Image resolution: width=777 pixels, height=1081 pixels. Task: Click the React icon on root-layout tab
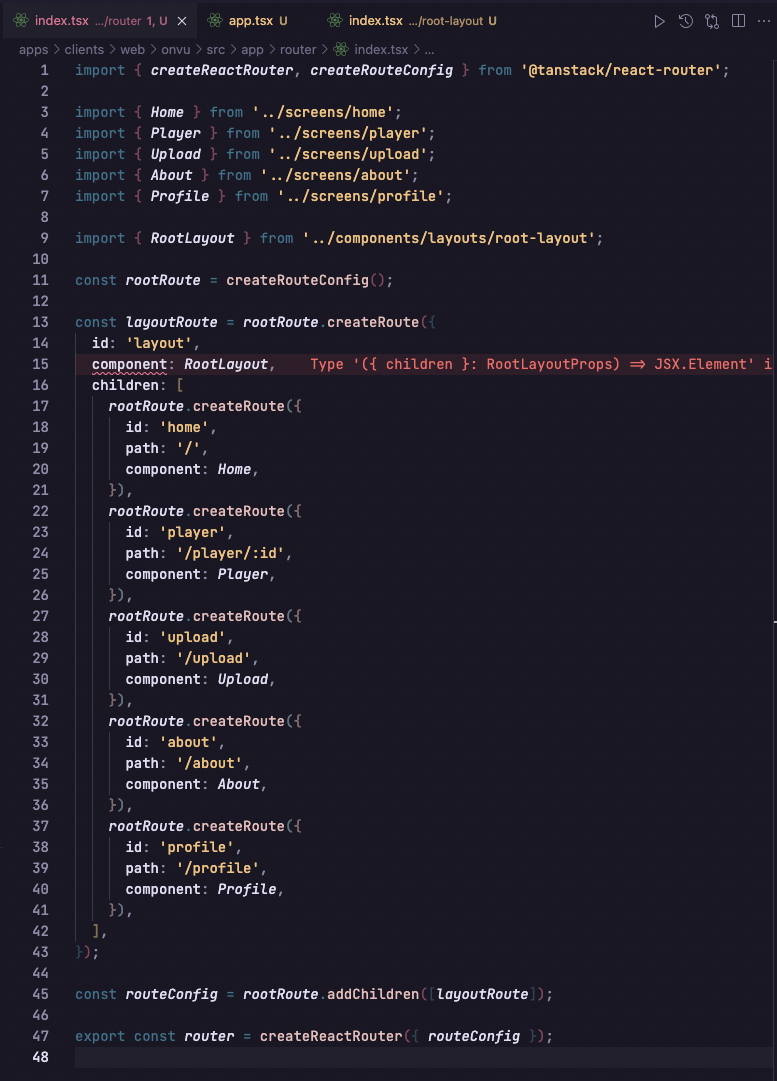point(335,21)
